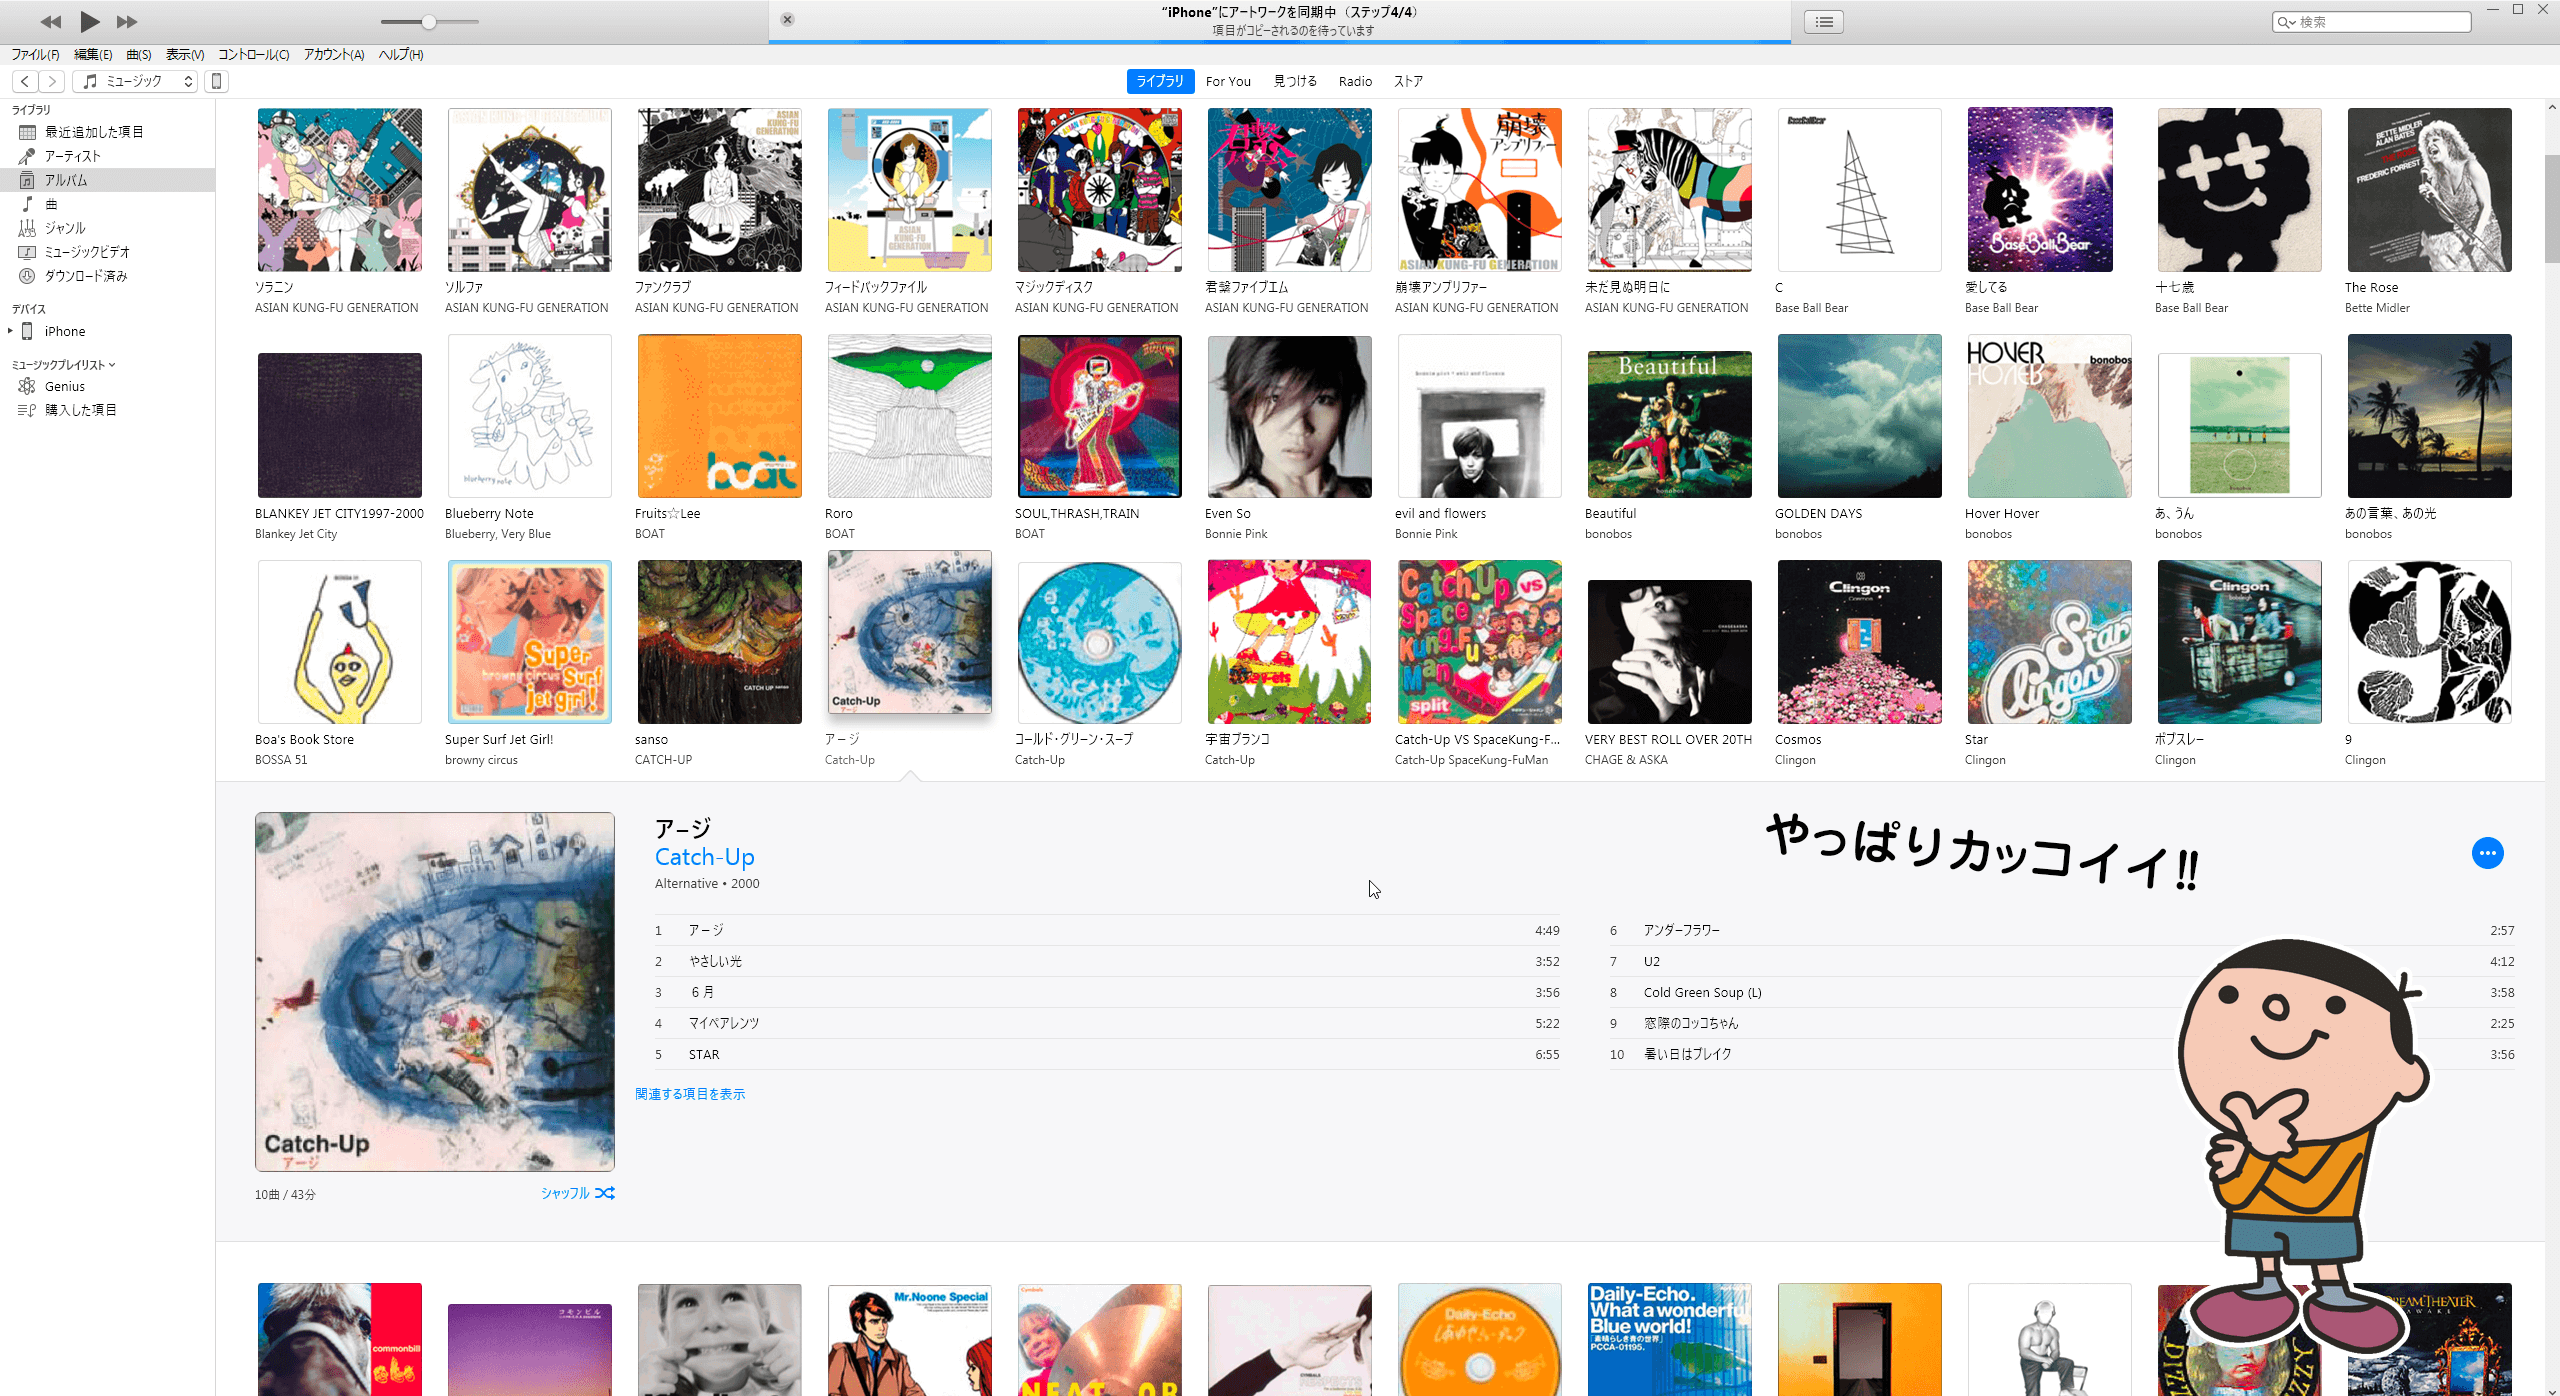Open the ヘルプ menu
The width and height of the screenshot is (2560, 1396).
pyautogui.click(x=401, y=54)
